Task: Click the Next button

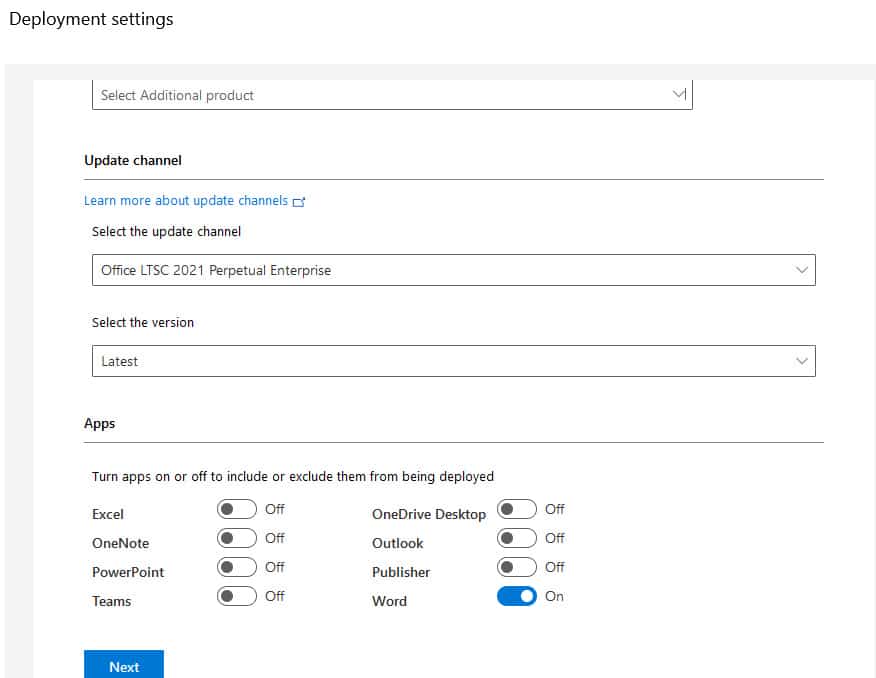Action: point(123,666)
